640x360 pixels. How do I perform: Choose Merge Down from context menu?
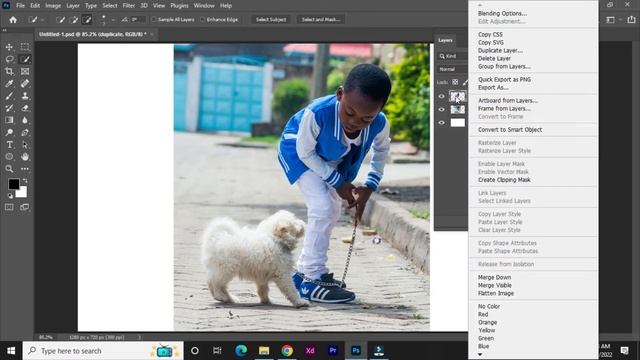[494, 277]
